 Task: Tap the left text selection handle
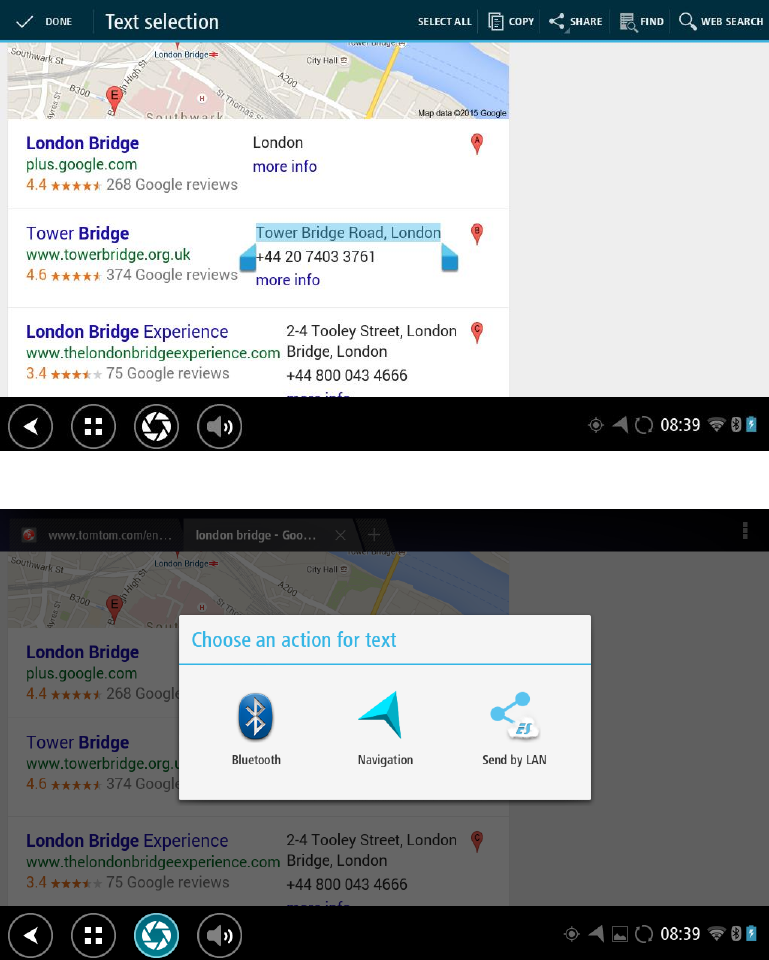click(247, 258)
